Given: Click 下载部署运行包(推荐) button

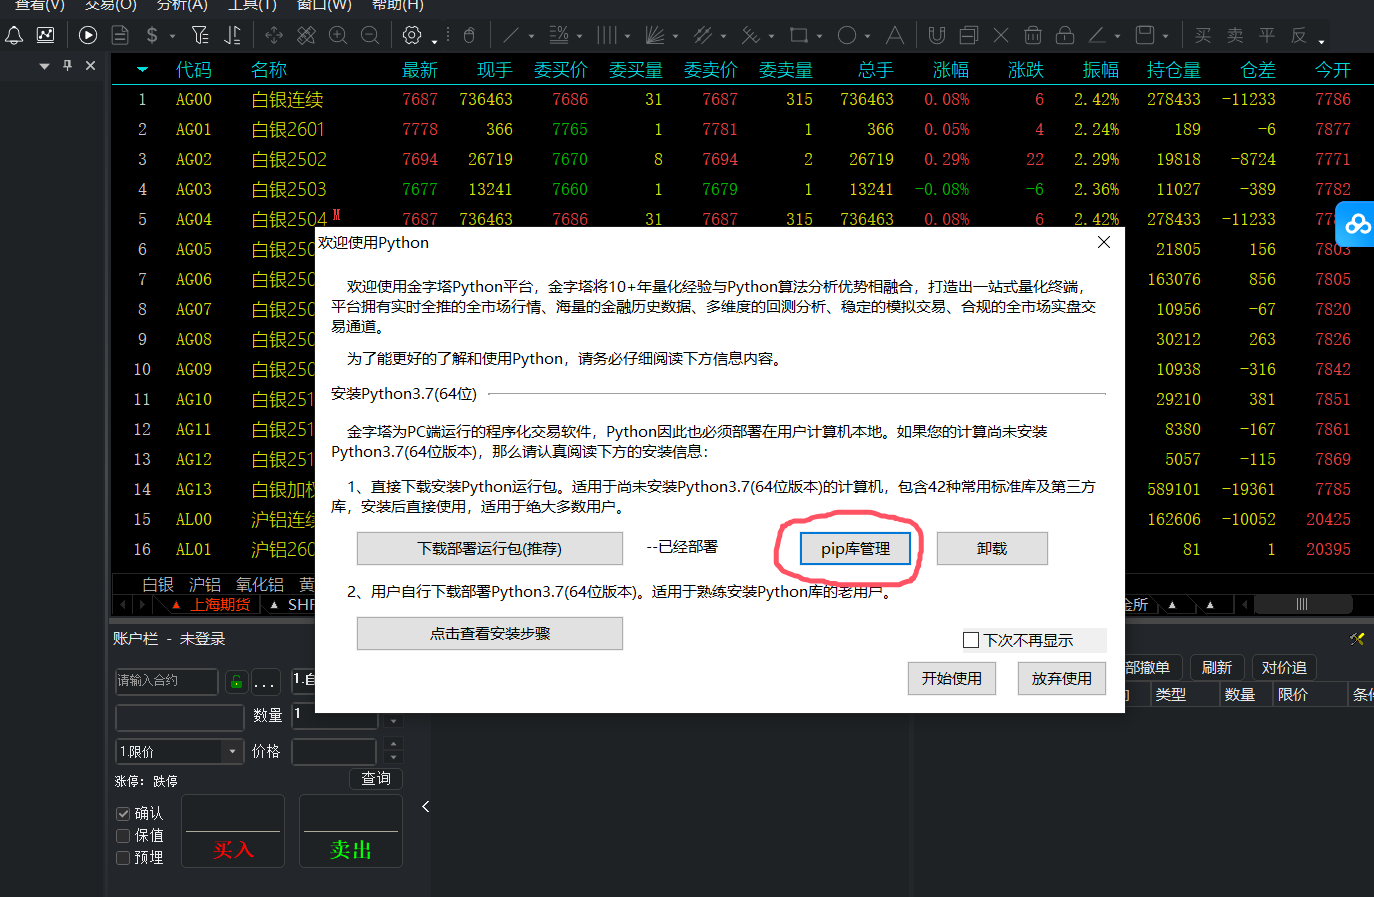Looking at the screenshot, I should (x=490, y=548).
